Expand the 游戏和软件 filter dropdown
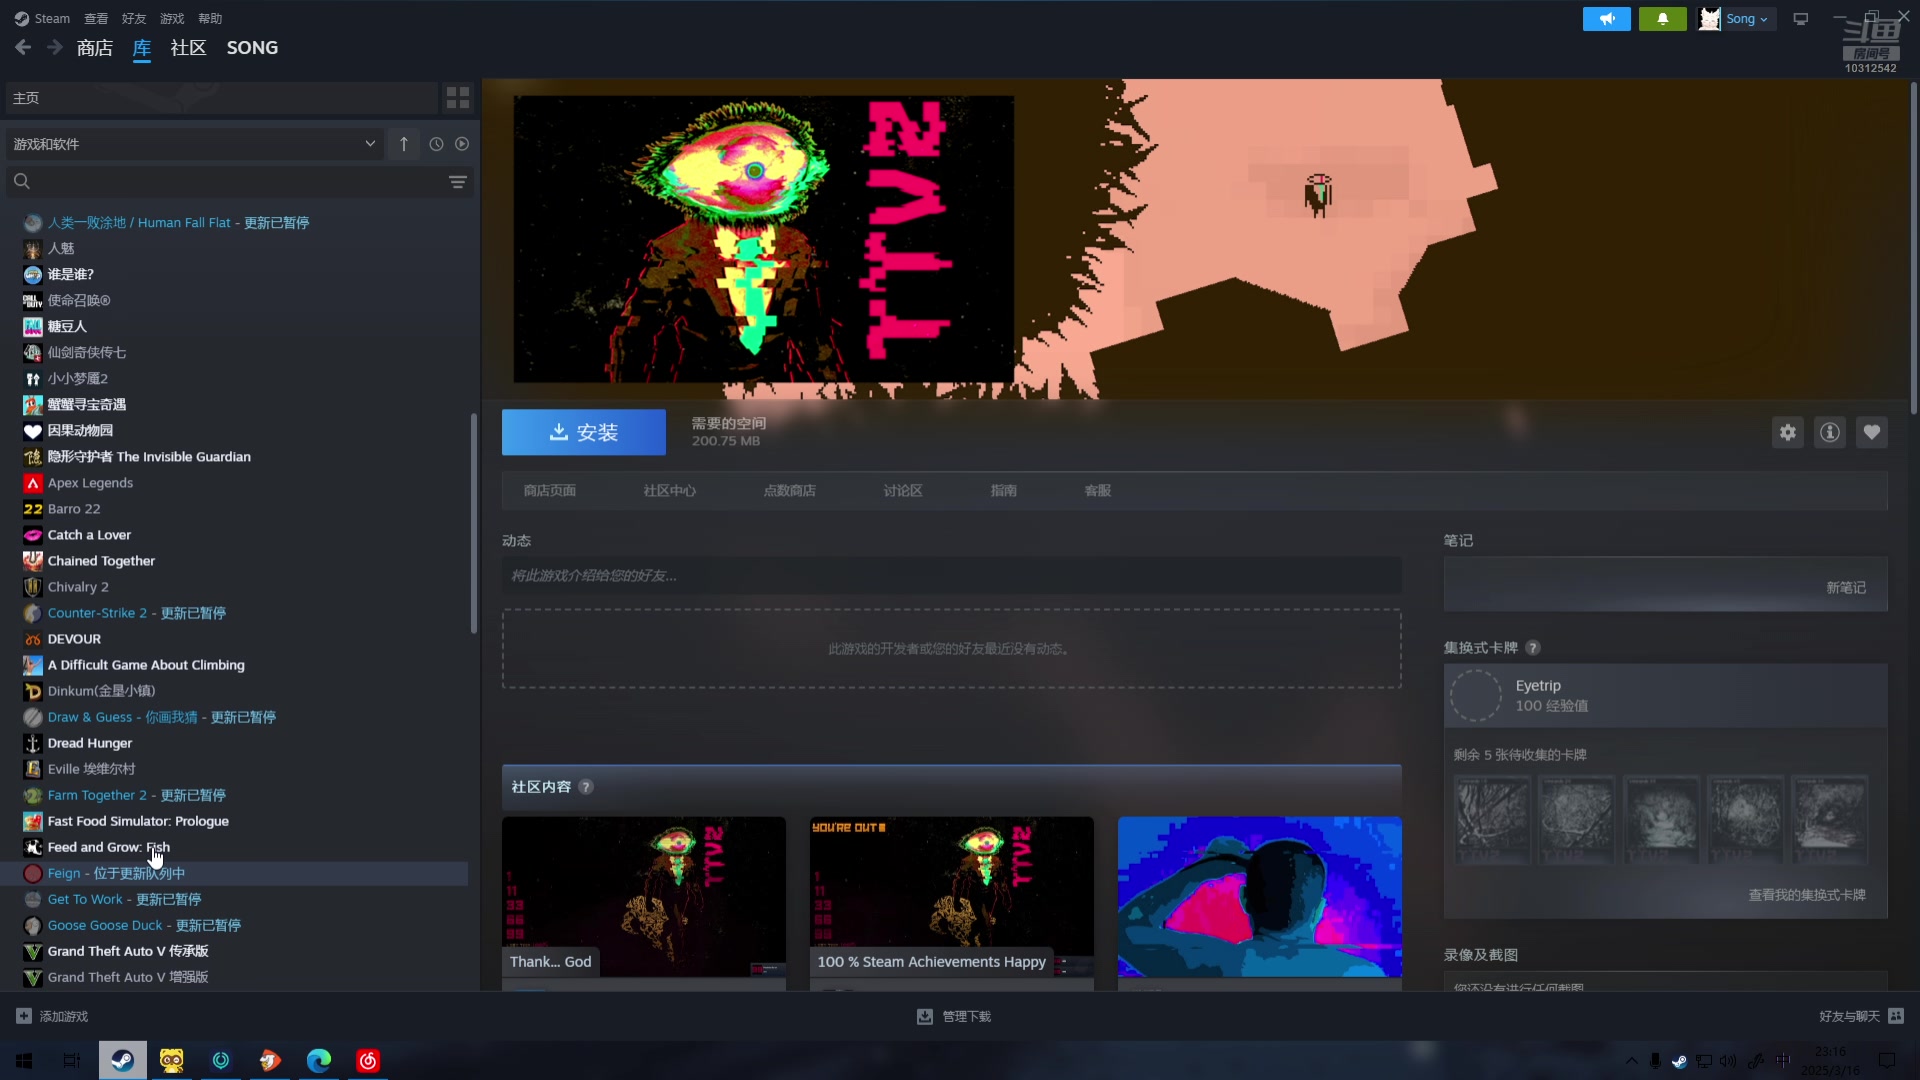1920x1080 pixels. tap(195, 144)
